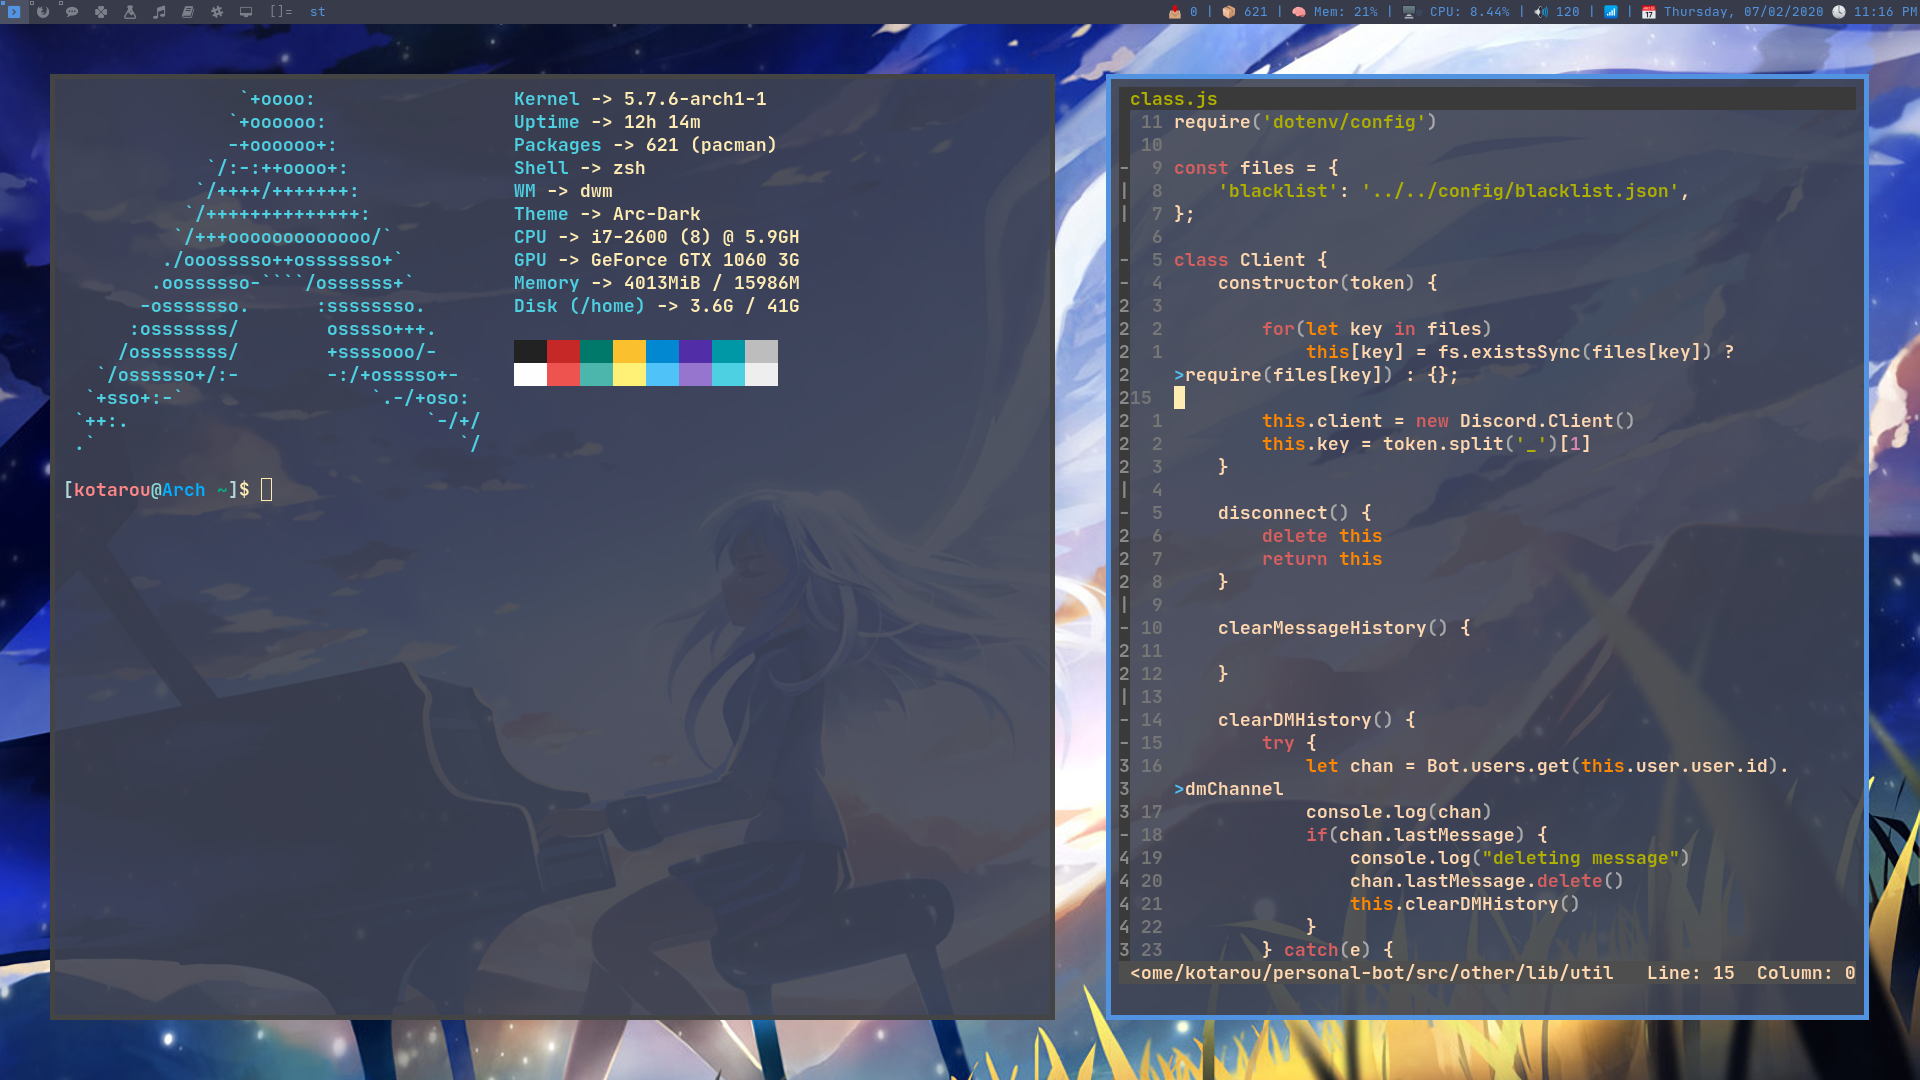The width and height of the screenshot is (1920, 1080).
Task: Select the class.js buffer tab
Action: tap(1173, 99)
